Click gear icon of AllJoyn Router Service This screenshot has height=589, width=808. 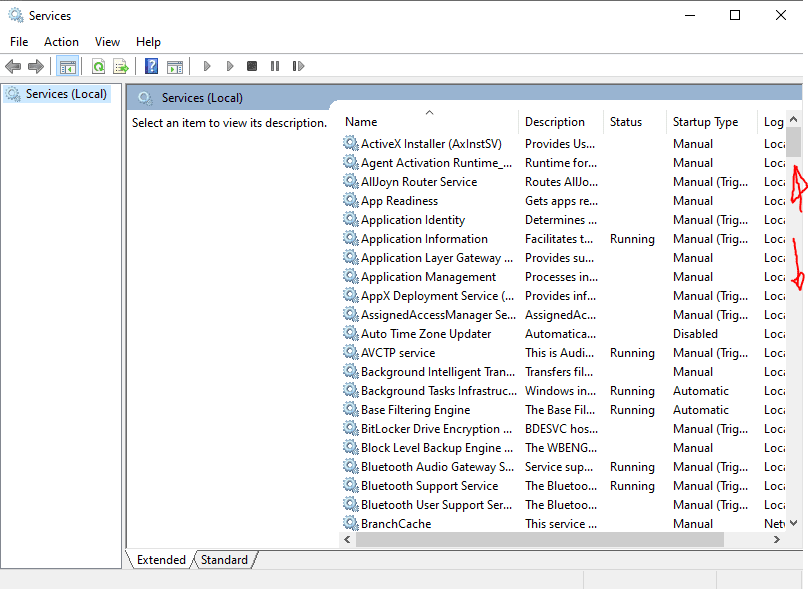351,181
